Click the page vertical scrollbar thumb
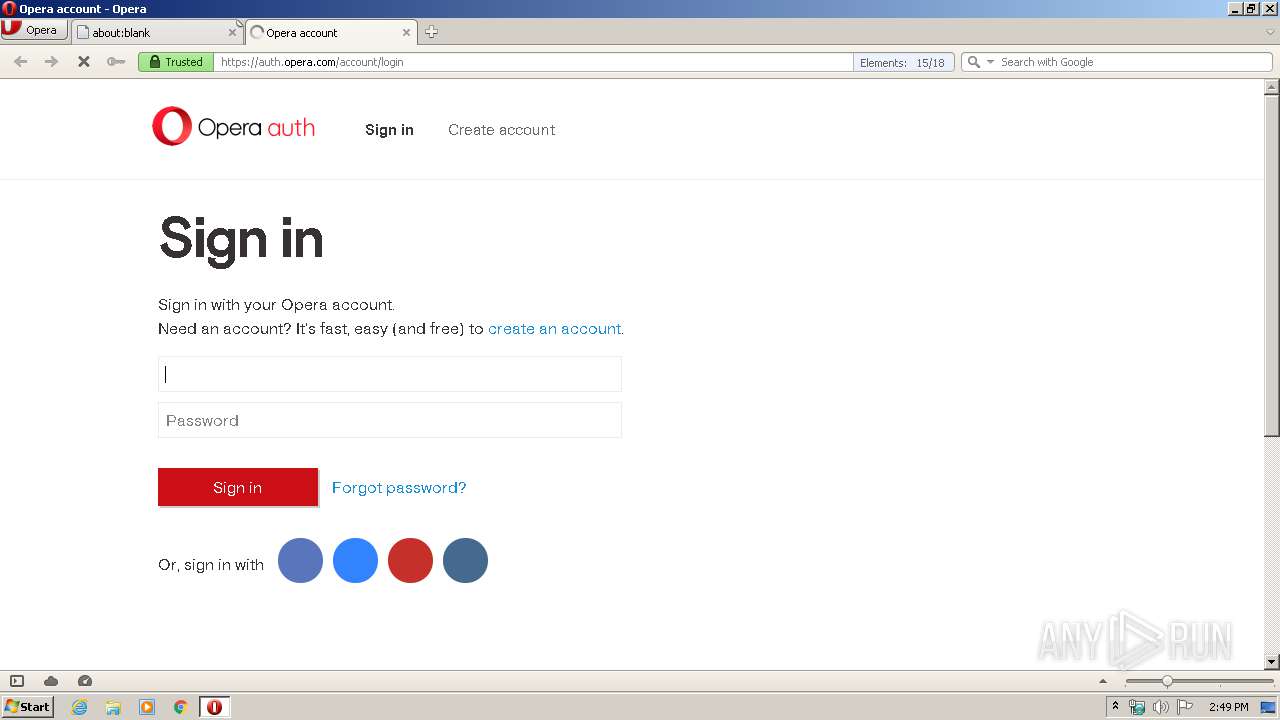This screenshot has width=1280, height=720. click(x=1272, y=266)
